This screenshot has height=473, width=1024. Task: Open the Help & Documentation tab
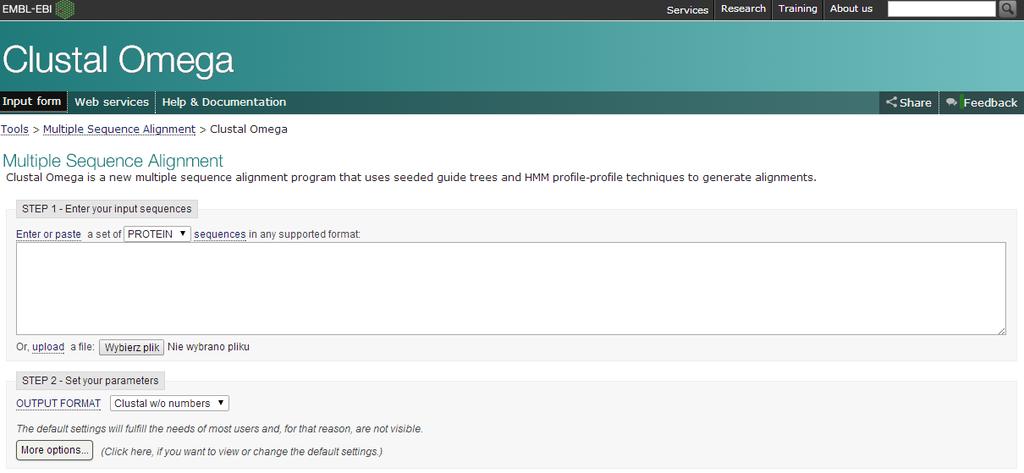[224, 103]
